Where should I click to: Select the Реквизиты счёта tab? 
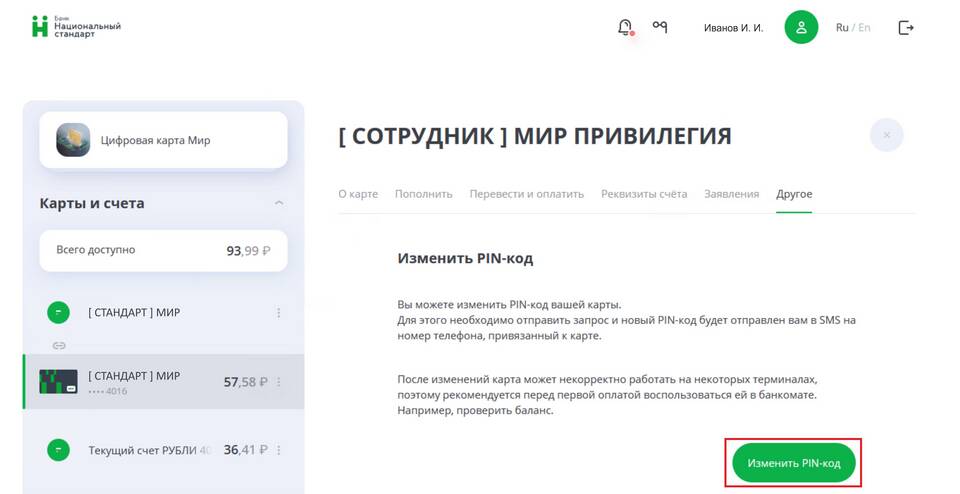point(644,194)
